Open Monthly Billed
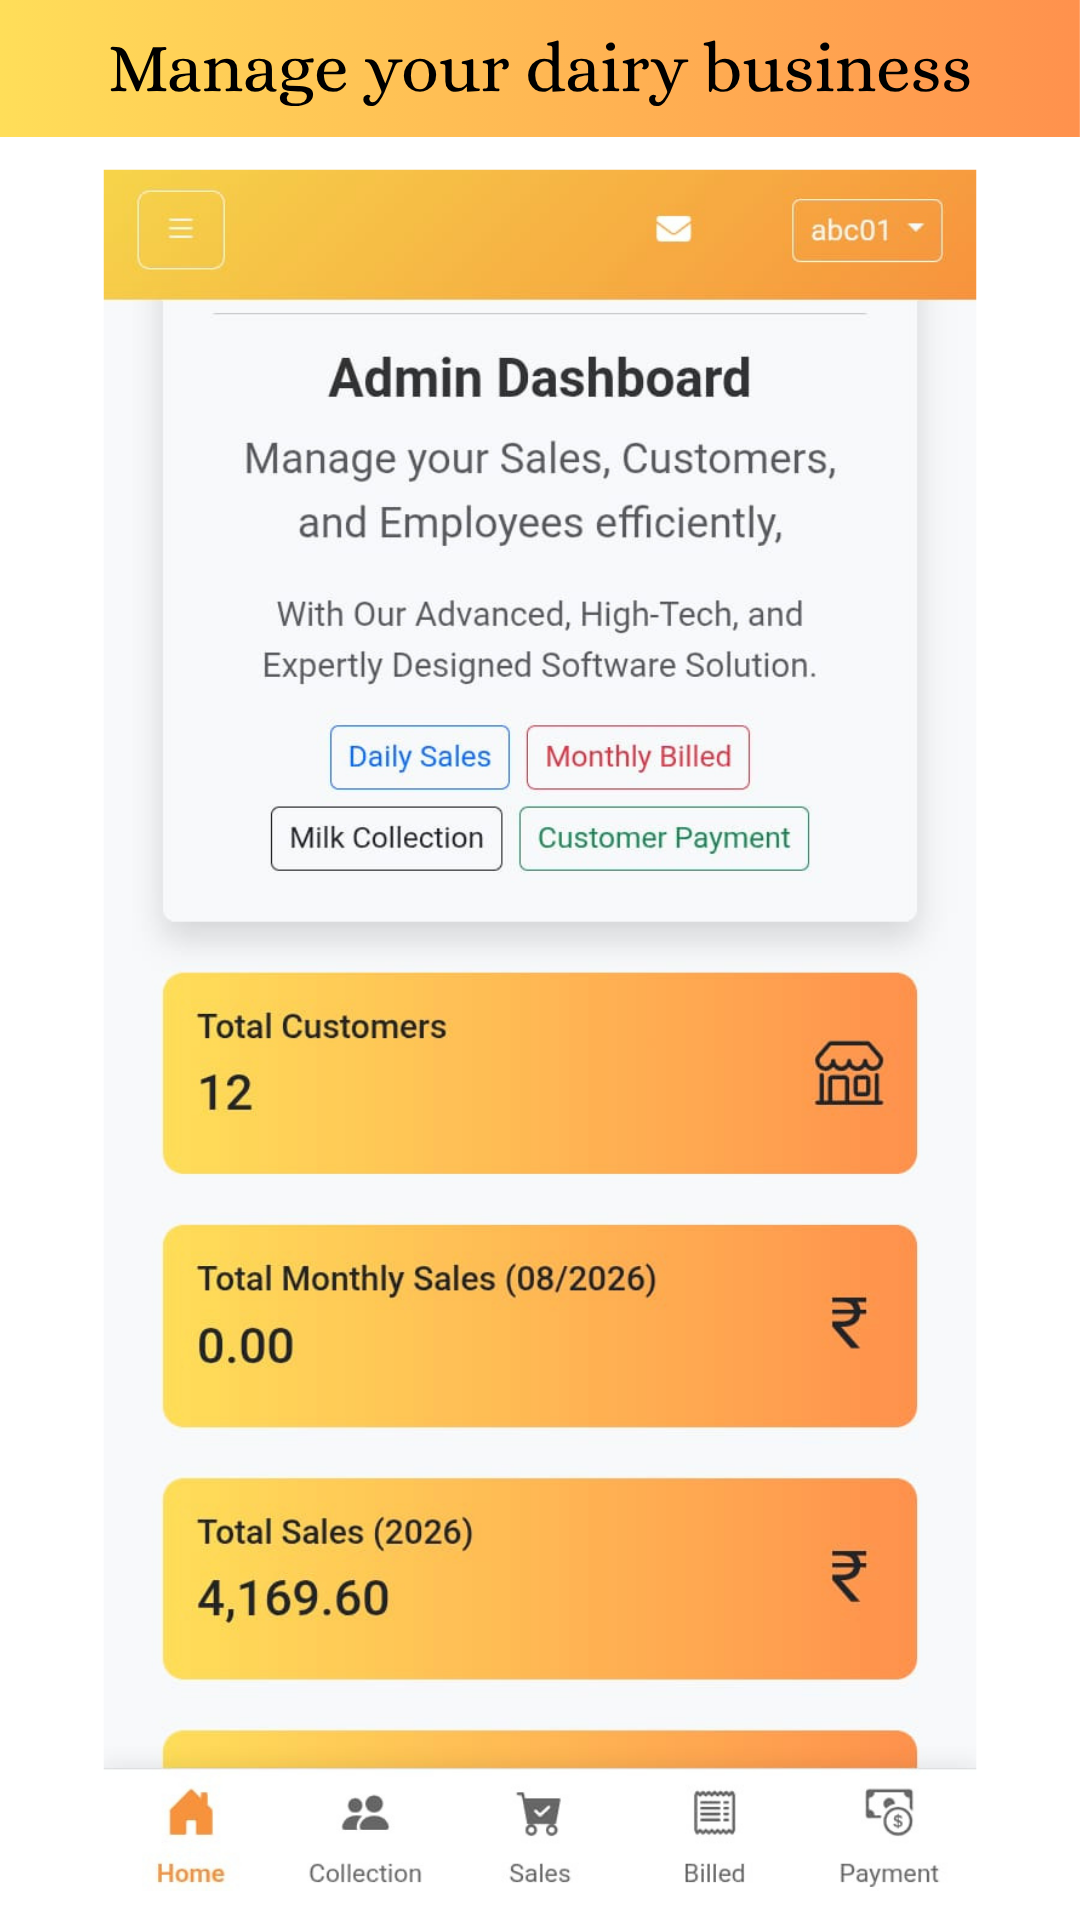Screen dimensions: 1080x1920 [638, 757]
